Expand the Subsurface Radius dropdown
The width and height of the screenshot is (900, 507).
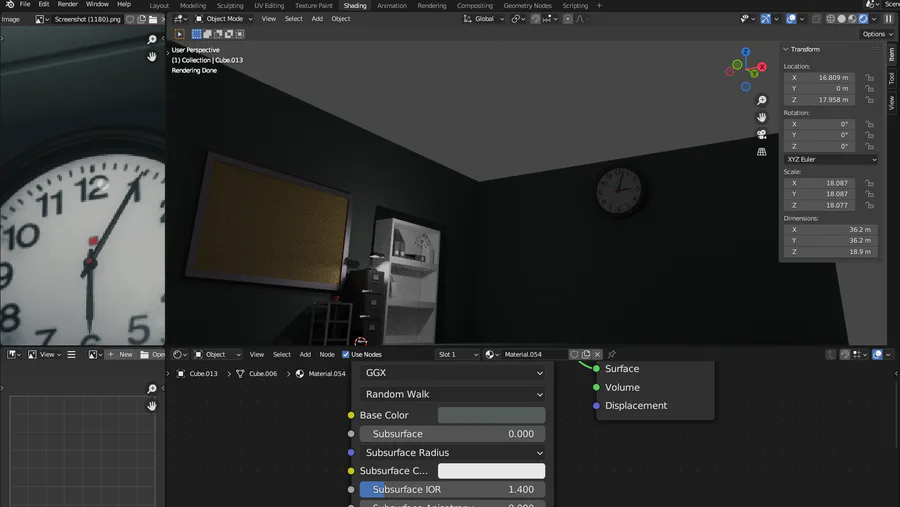point(452,452)
